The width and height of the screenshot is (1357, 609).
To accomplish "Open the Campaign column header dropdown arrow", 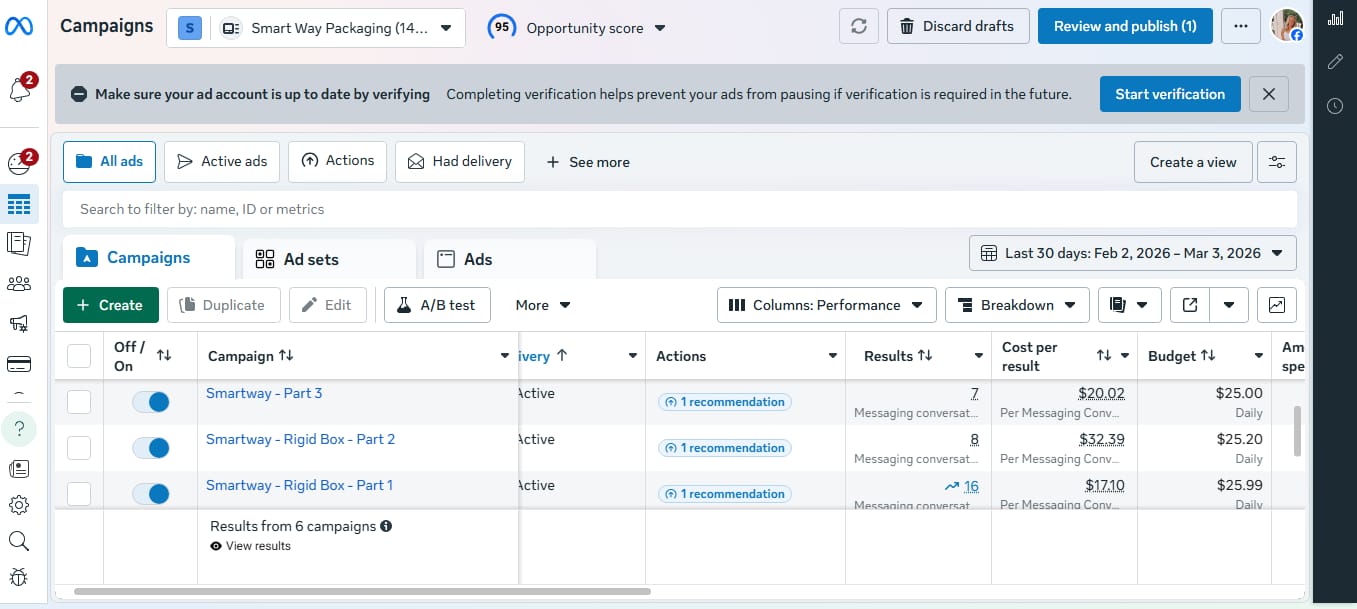I will (x=504, y=356).
